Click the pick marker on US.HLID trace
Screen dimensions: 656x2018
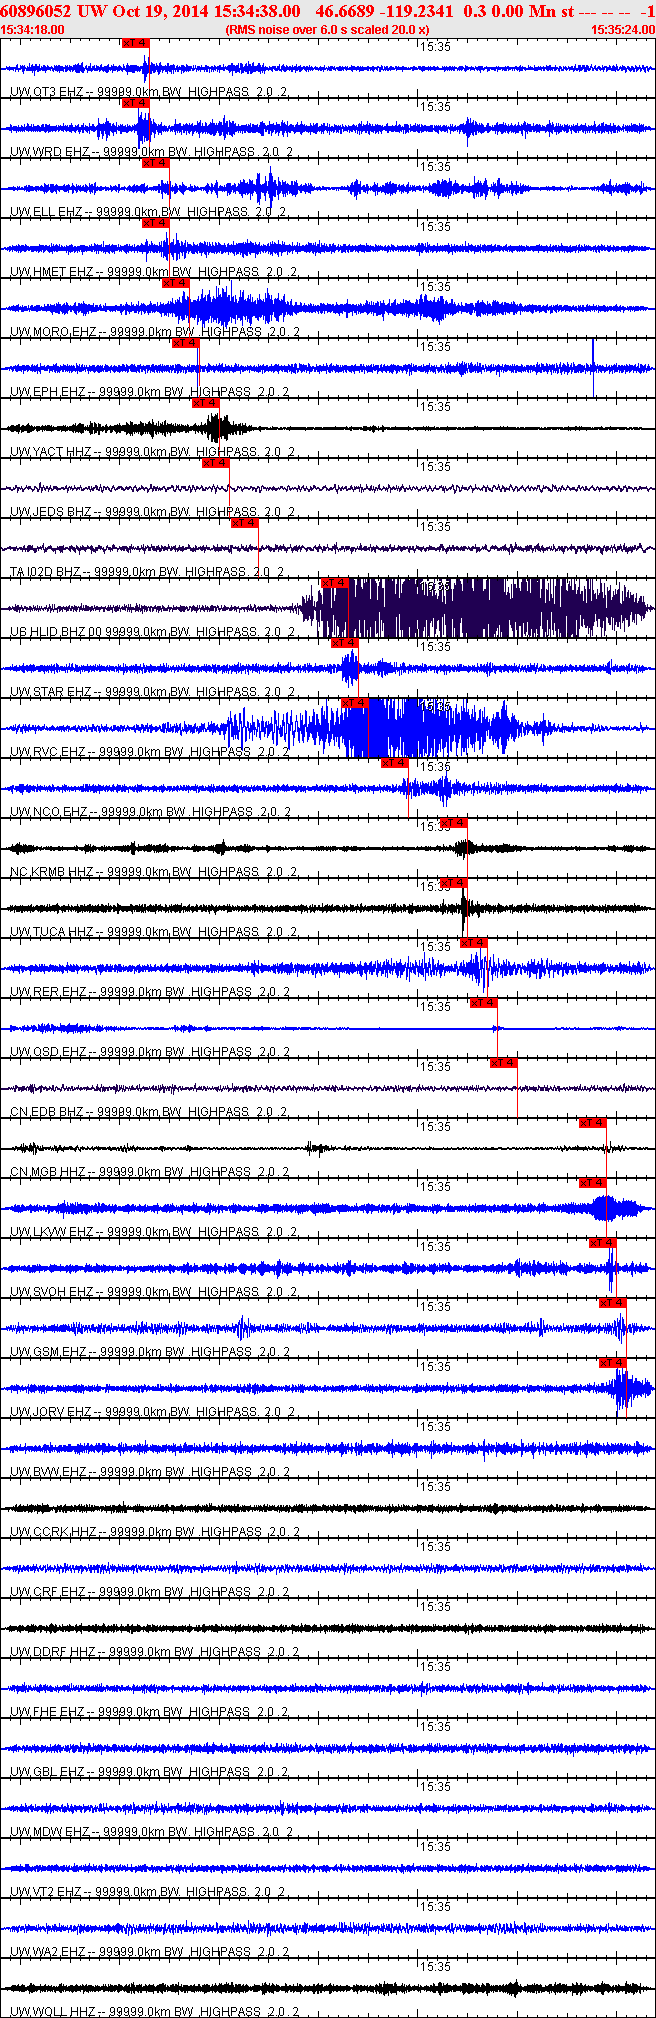coord(335,583)
